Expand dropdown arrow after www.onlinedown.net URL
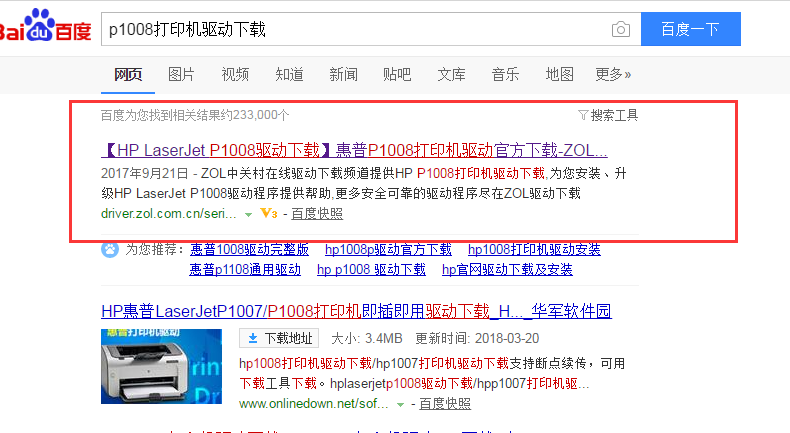 (401, 404)
